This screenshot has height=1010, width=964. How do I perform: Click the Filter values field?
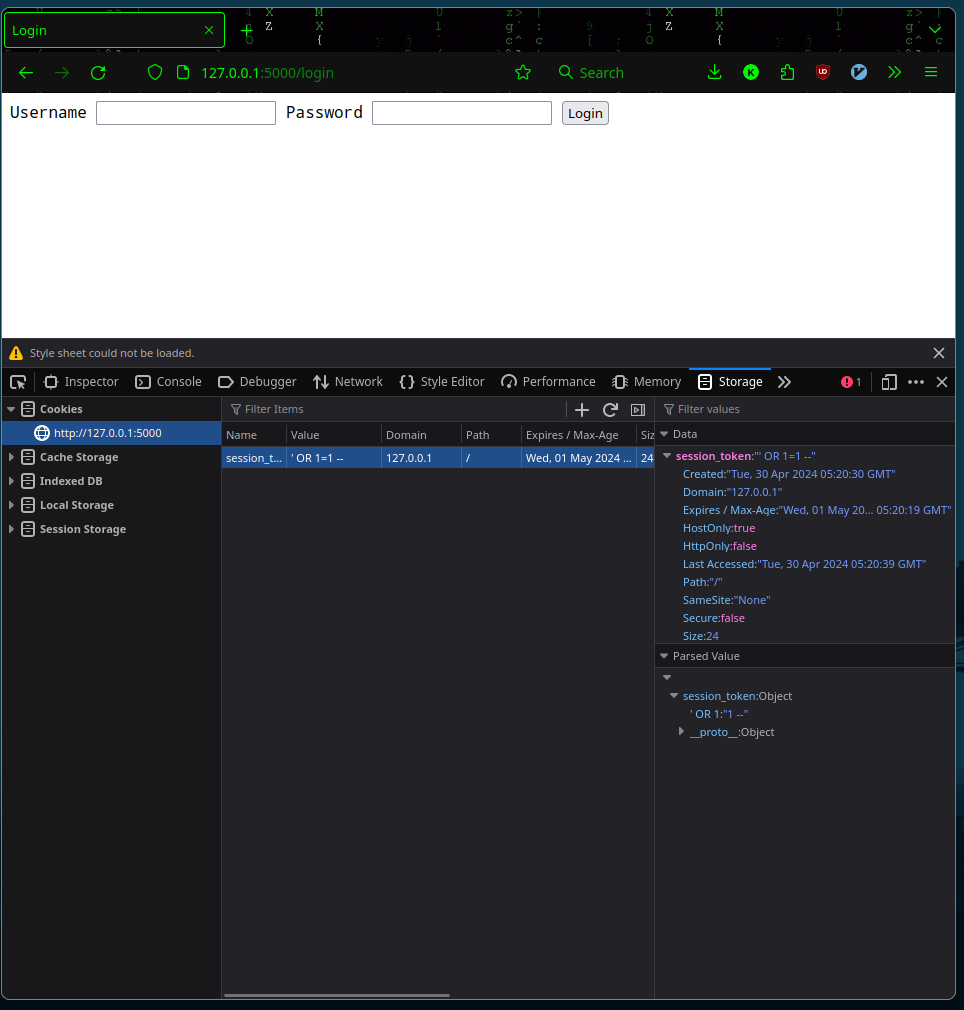(805, 410)
